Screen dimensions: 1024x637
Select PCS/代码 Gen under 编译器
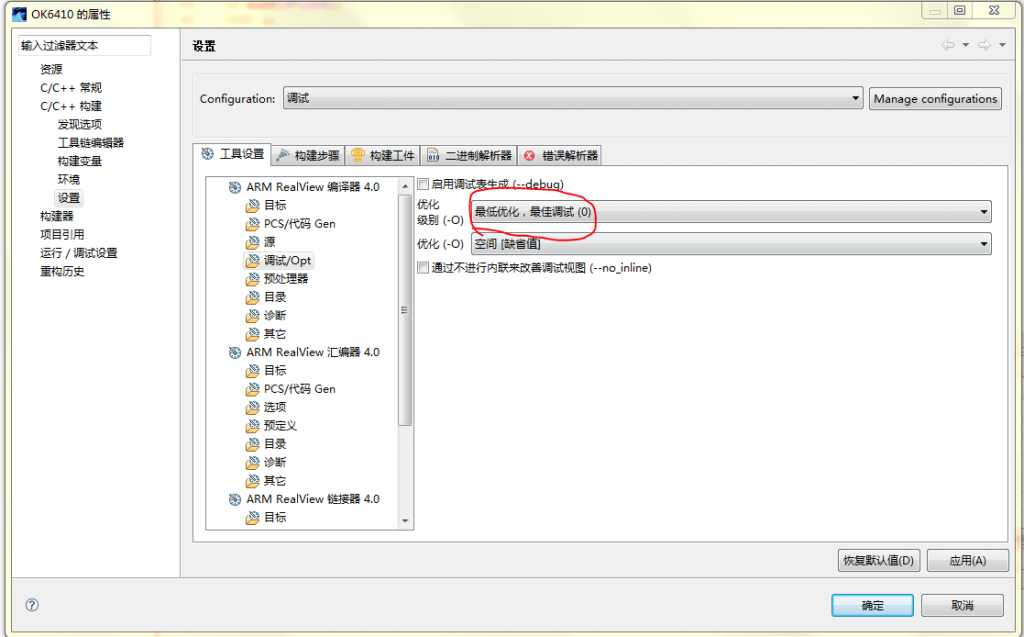point(299,224)
